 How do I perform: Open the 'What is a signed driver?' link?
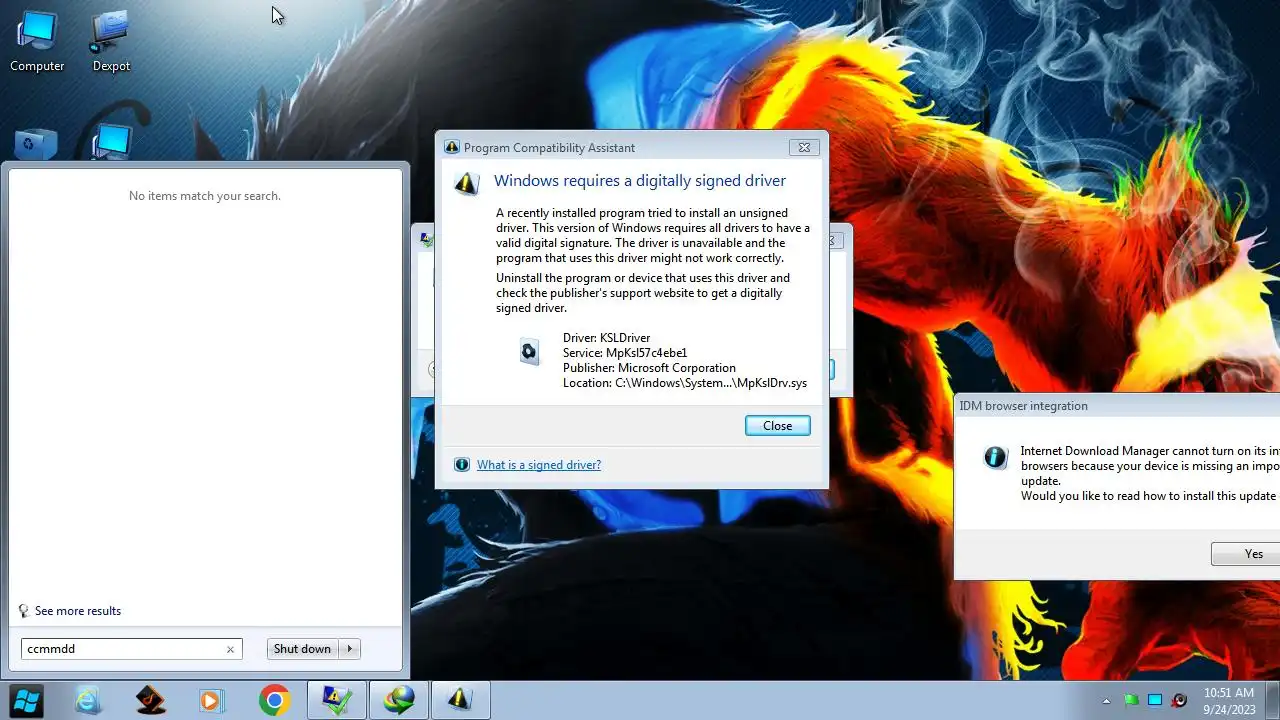[539, 465]
